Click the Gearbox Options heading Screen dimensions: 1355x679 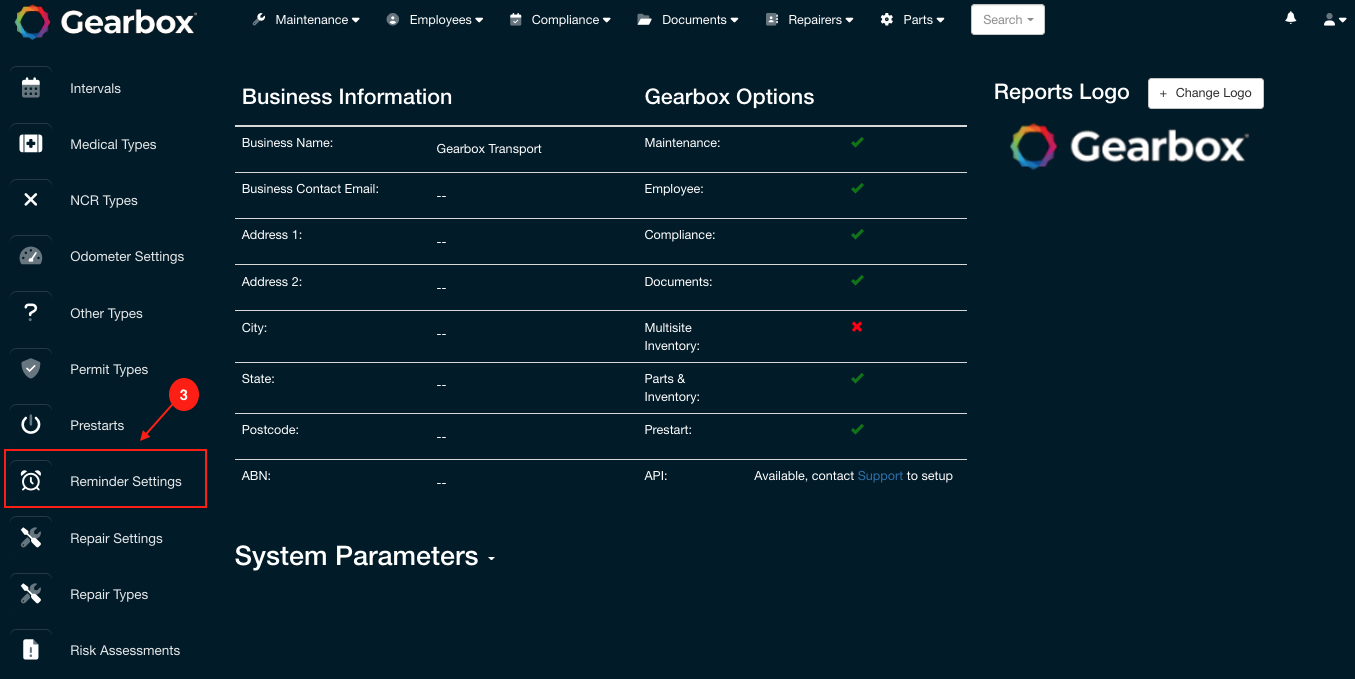(729, 97)
